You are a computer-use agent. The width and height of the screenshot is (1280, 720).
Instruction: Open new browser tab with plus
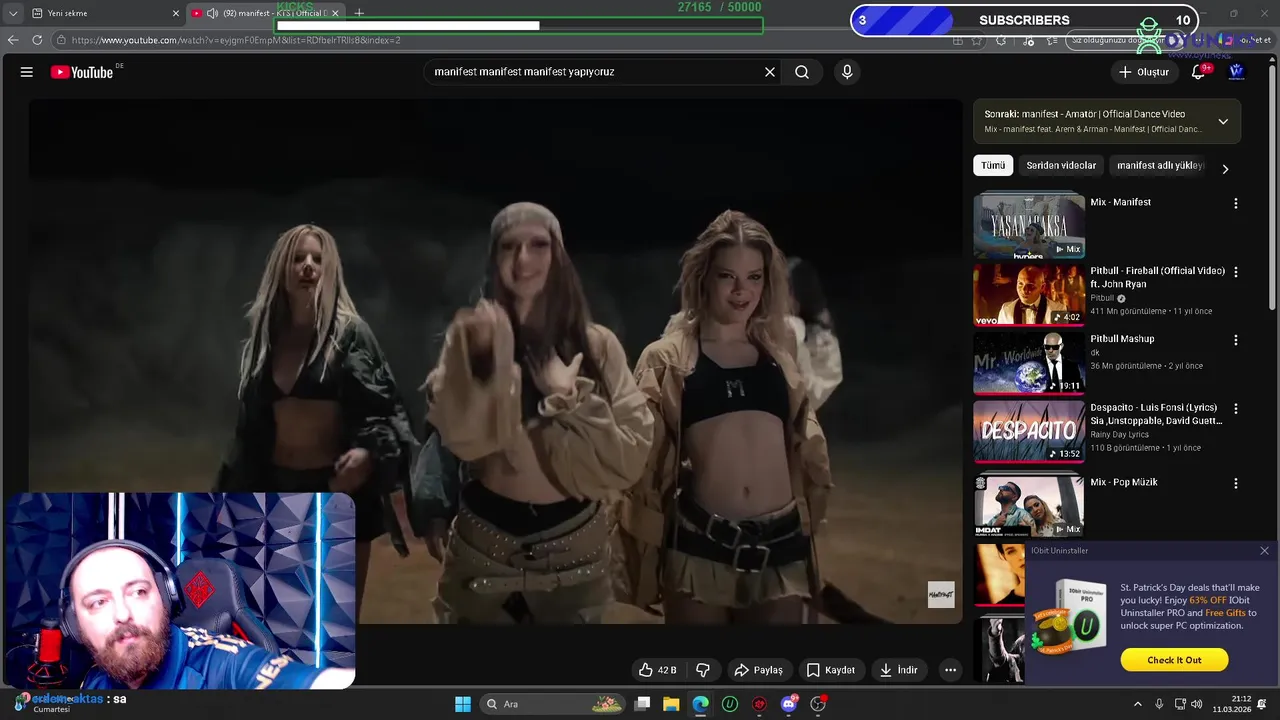click(x=359, y=13)
